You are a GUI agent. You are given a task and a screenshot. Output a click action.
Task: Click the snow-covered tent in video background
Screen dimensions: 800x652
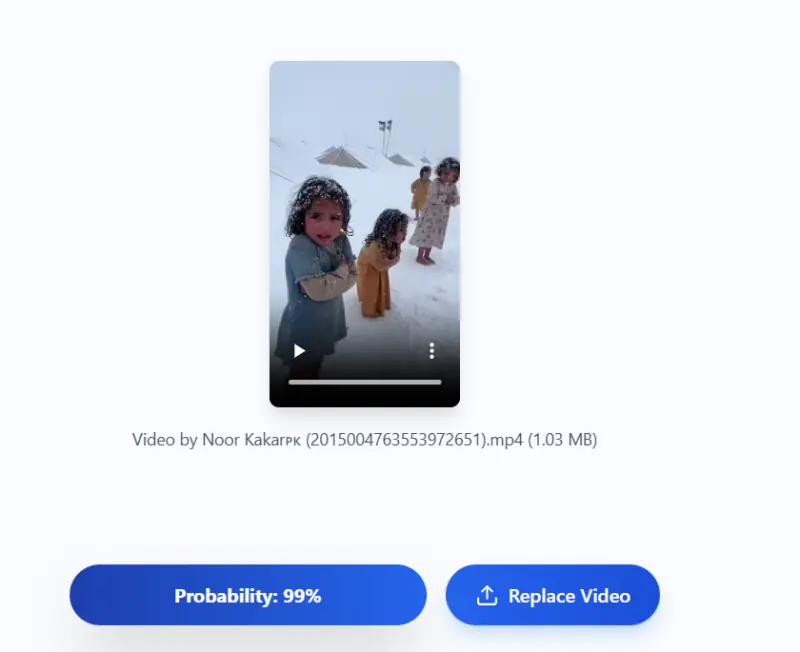click(x=341, y=156)
